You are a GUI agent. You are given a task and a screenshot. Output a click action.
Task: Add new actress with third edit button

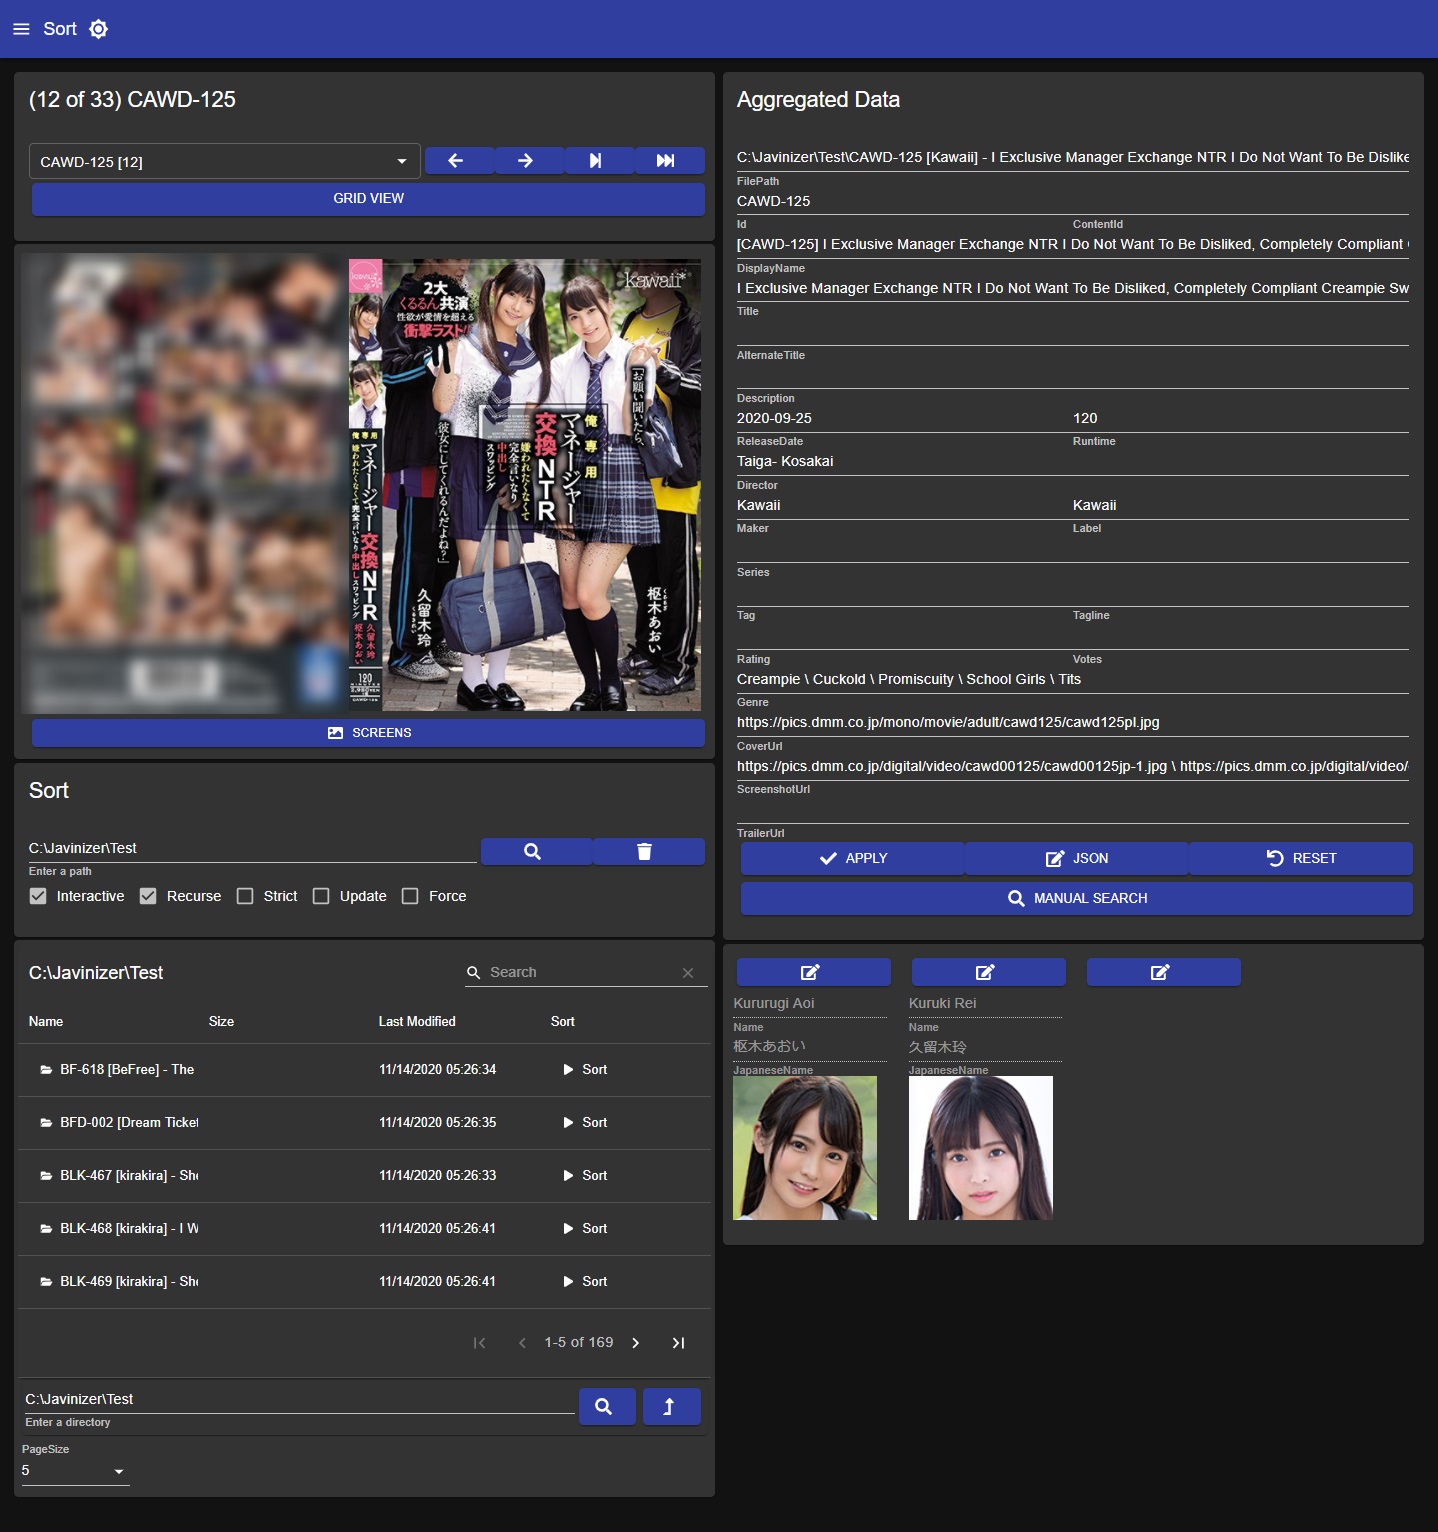[1164, 972]
